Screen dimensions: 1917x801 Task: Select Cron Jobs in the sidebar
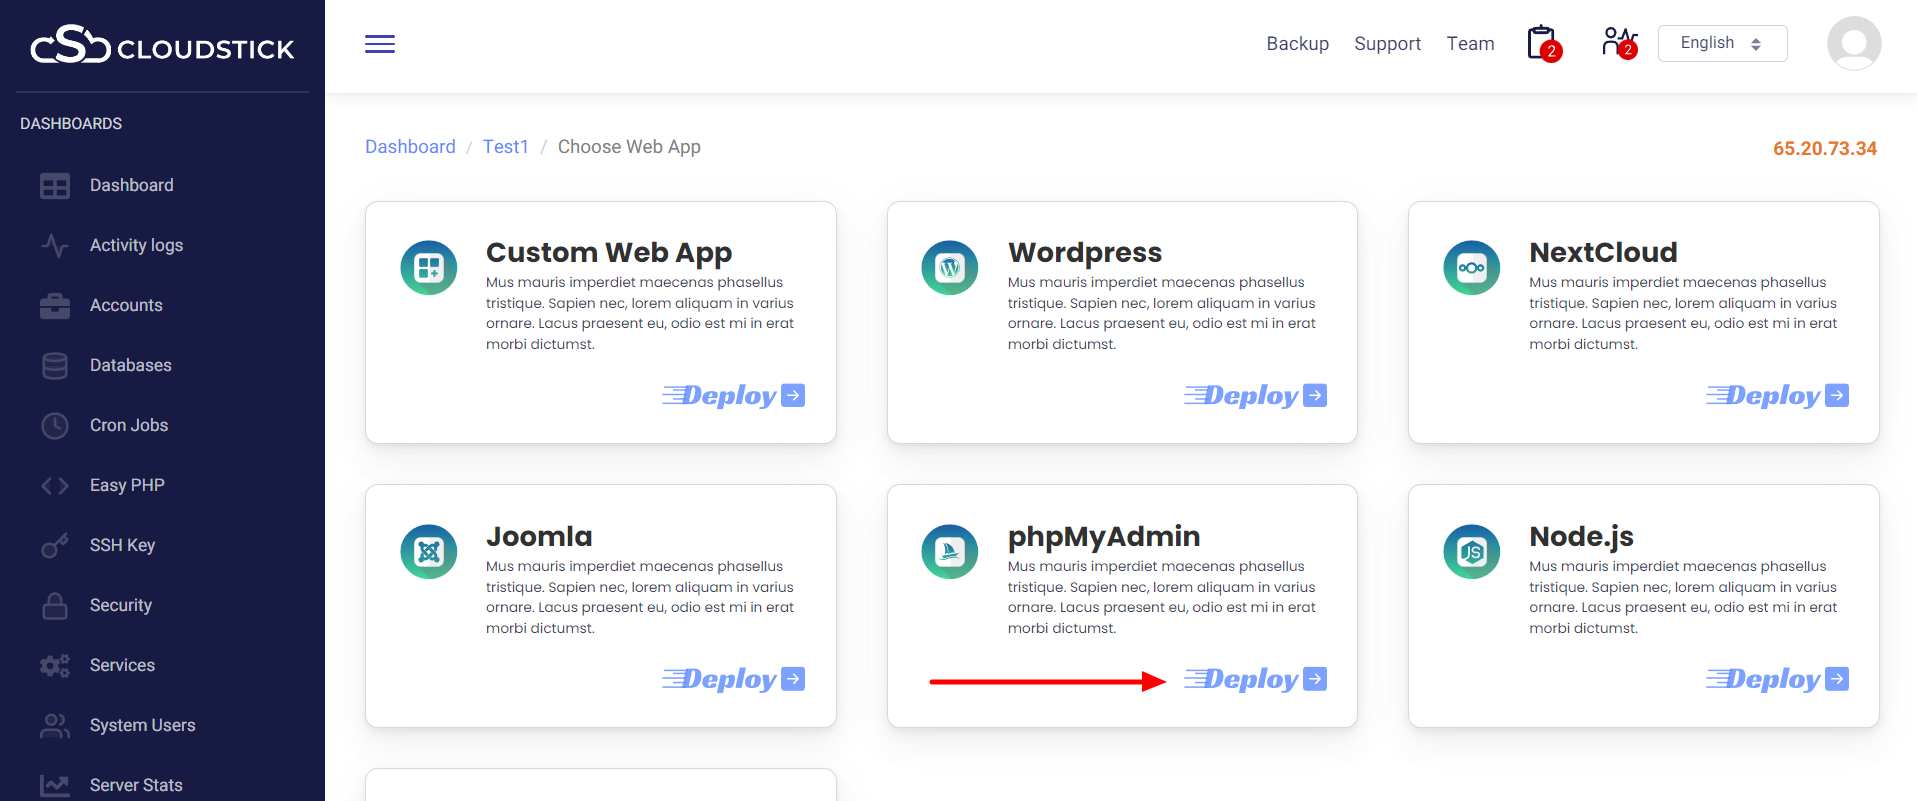click(x=129, y=425)
